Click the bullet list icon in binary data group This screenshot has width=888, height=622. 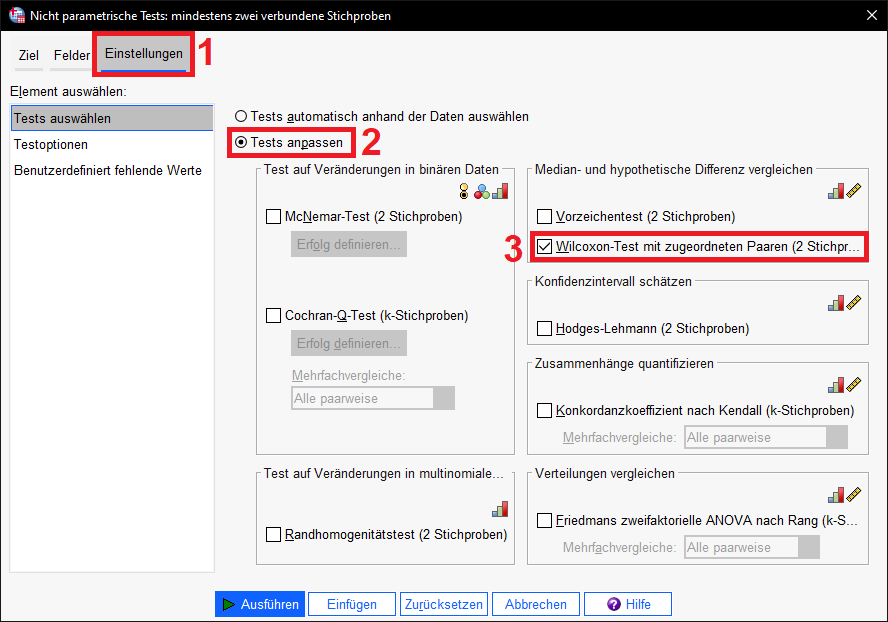(x=464, y=191)
